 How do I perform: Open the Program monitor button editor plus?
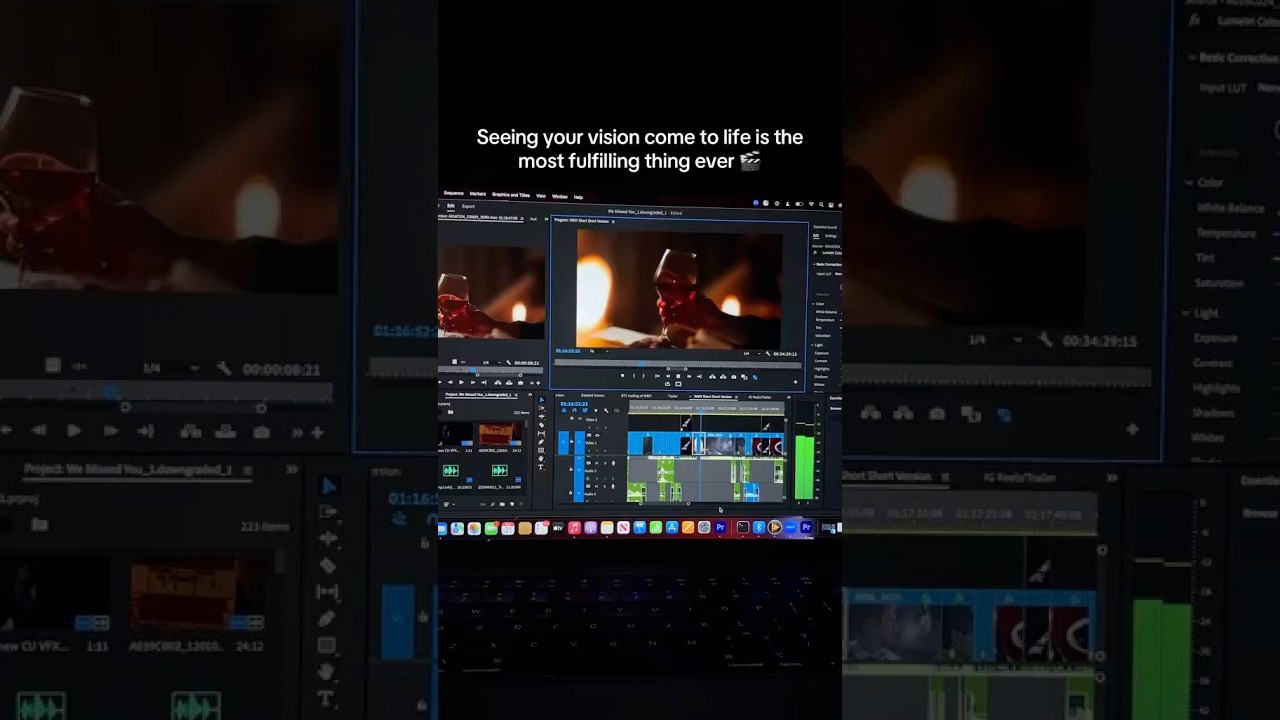coord(795,382)
